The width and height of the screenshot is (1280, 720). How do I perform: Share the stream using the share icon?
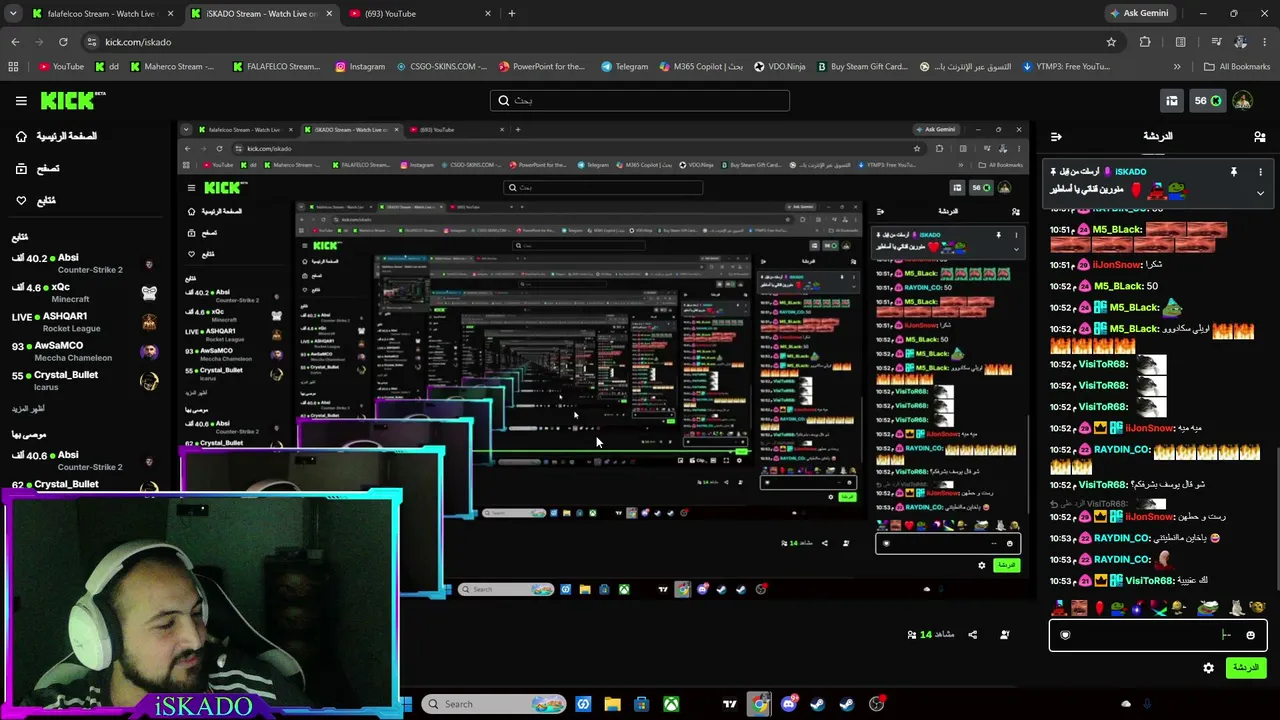972,635
